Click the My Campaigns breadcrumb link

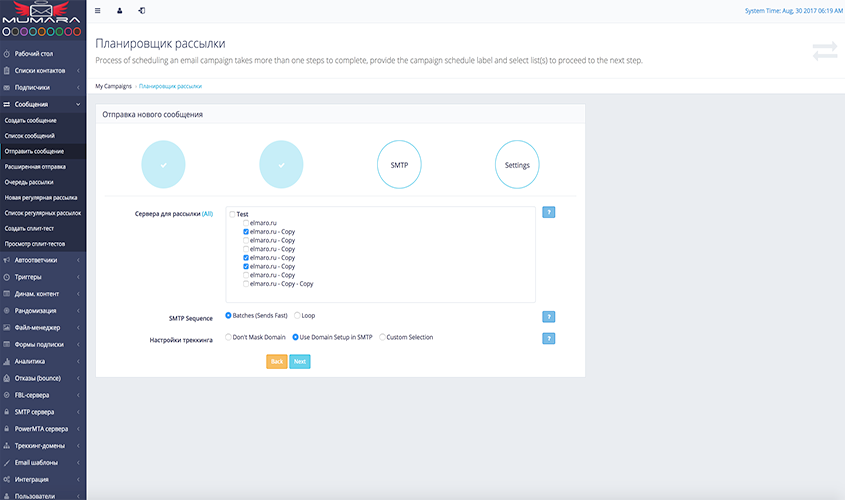click(113, 87)
